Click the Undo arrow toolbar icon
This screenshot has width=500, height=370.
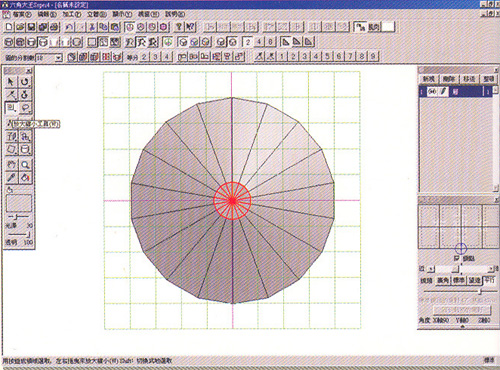(69, 27)
